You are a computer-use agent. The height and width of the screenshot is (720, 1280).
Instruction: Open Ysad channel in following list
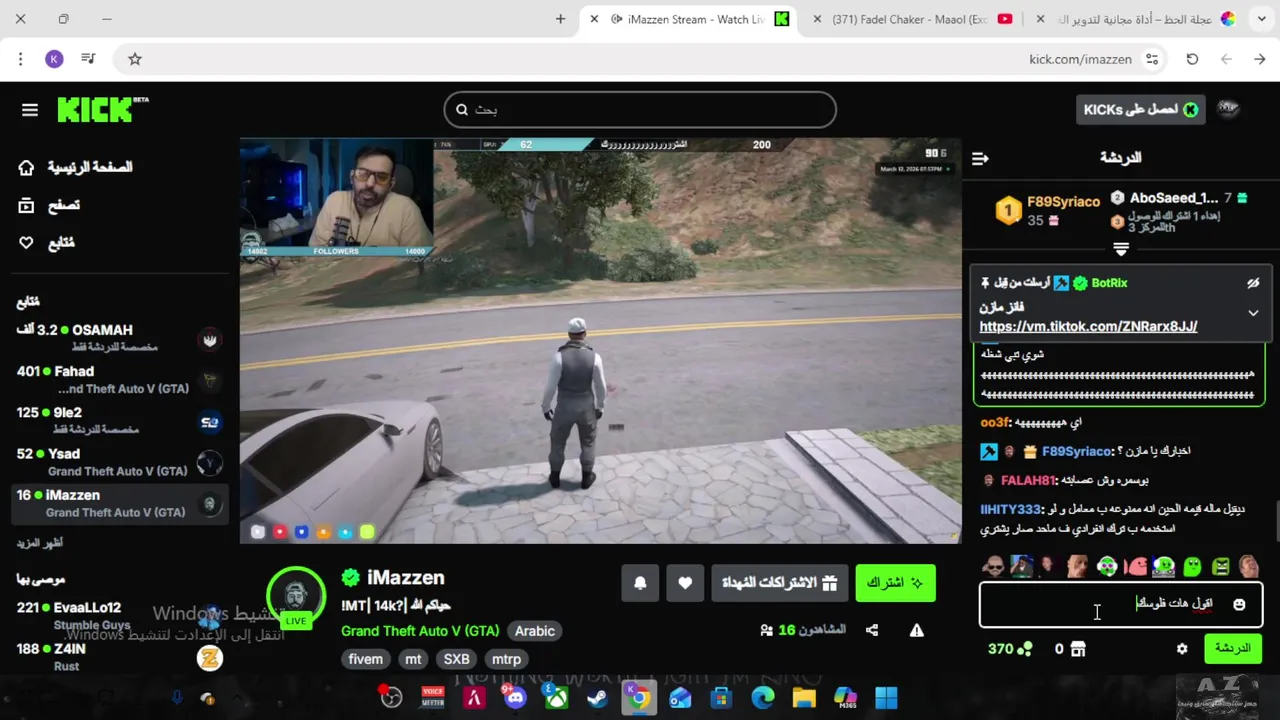[120, 462]
